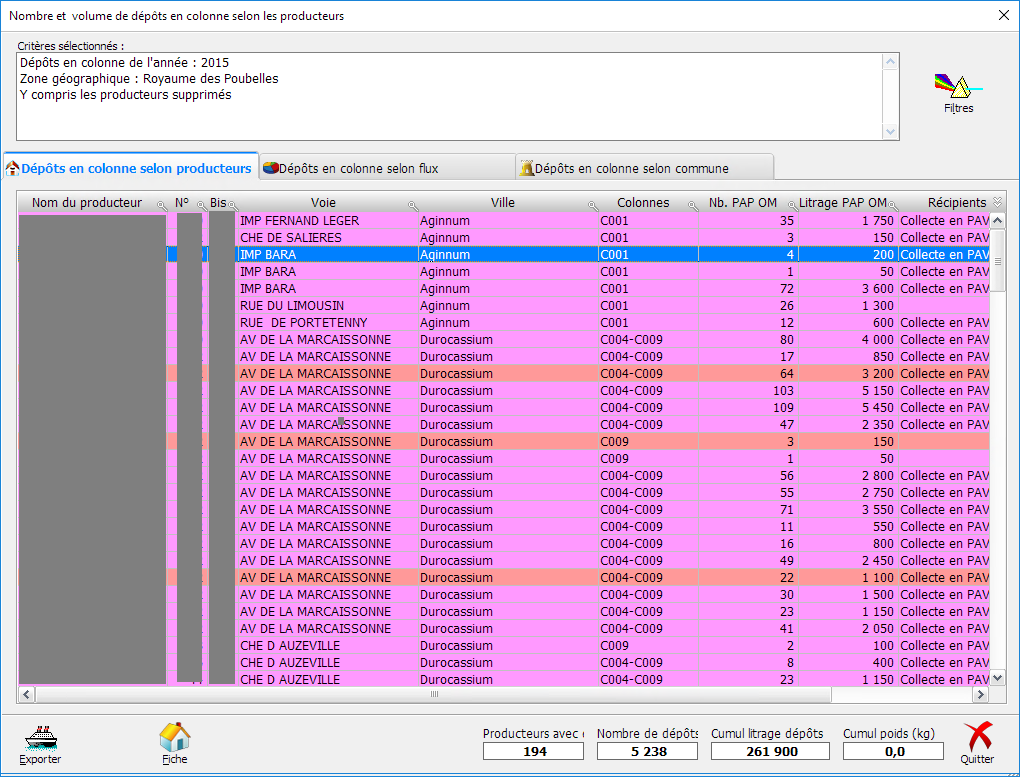This screenshot has width=1020, height=777.
Task: Sort by the Litrage PAP OM column header
Action: pyautogui.click(x=842, y=203)
